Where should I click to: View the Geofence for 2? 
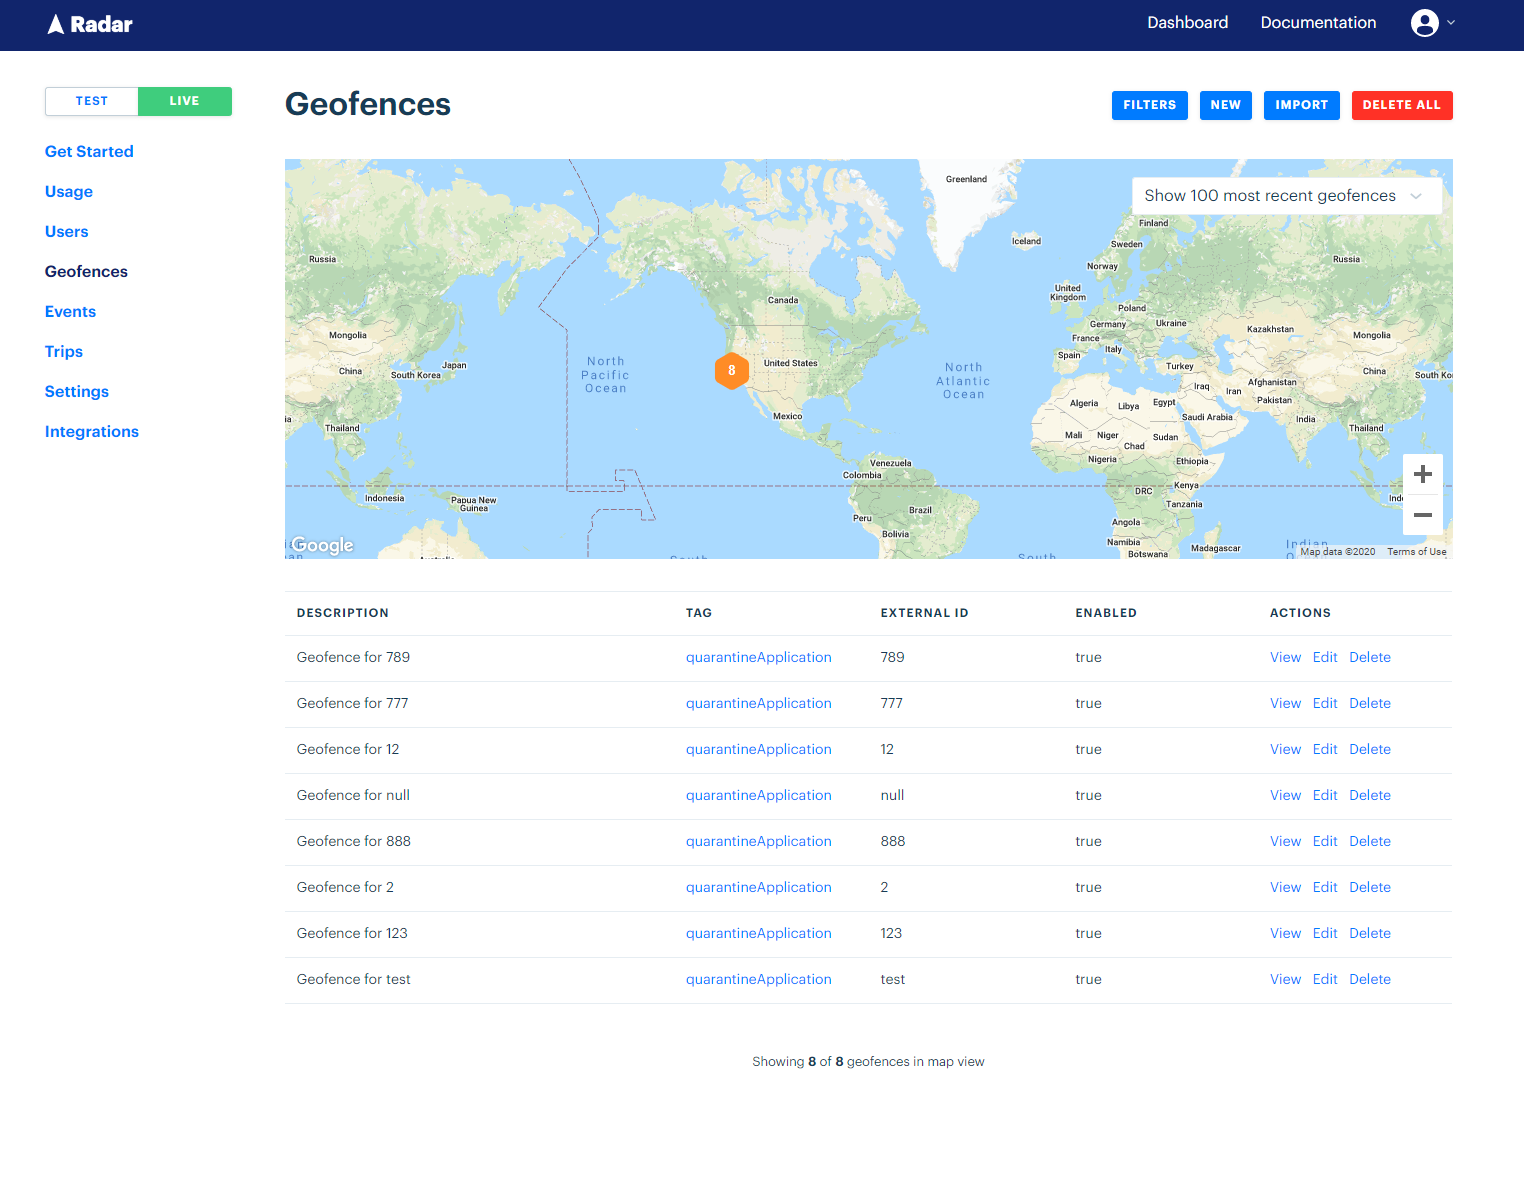(x=1285, y=887)
